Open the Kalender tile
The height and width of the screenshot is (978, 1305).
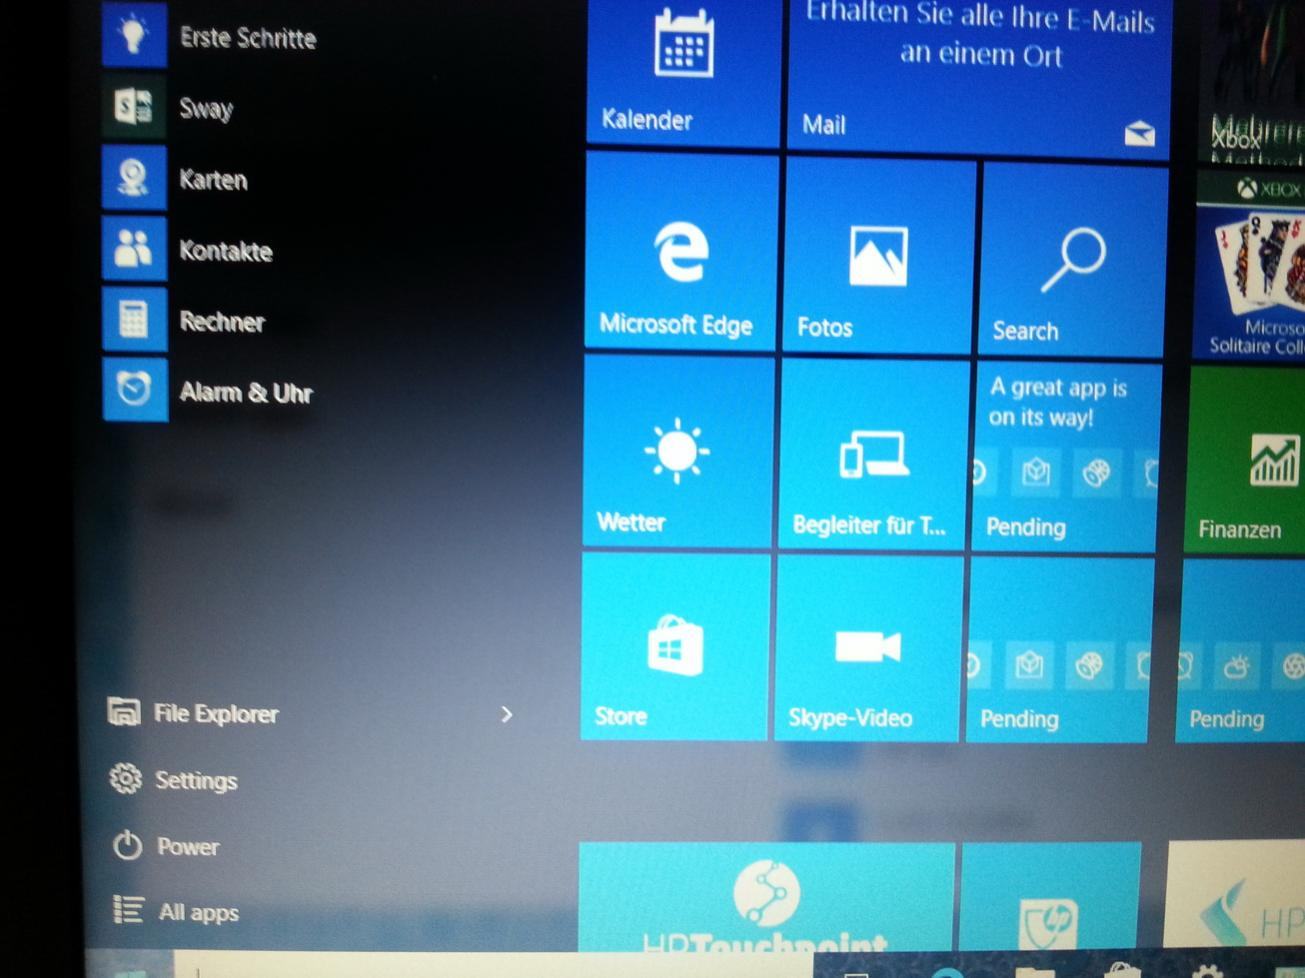point(683,72)
